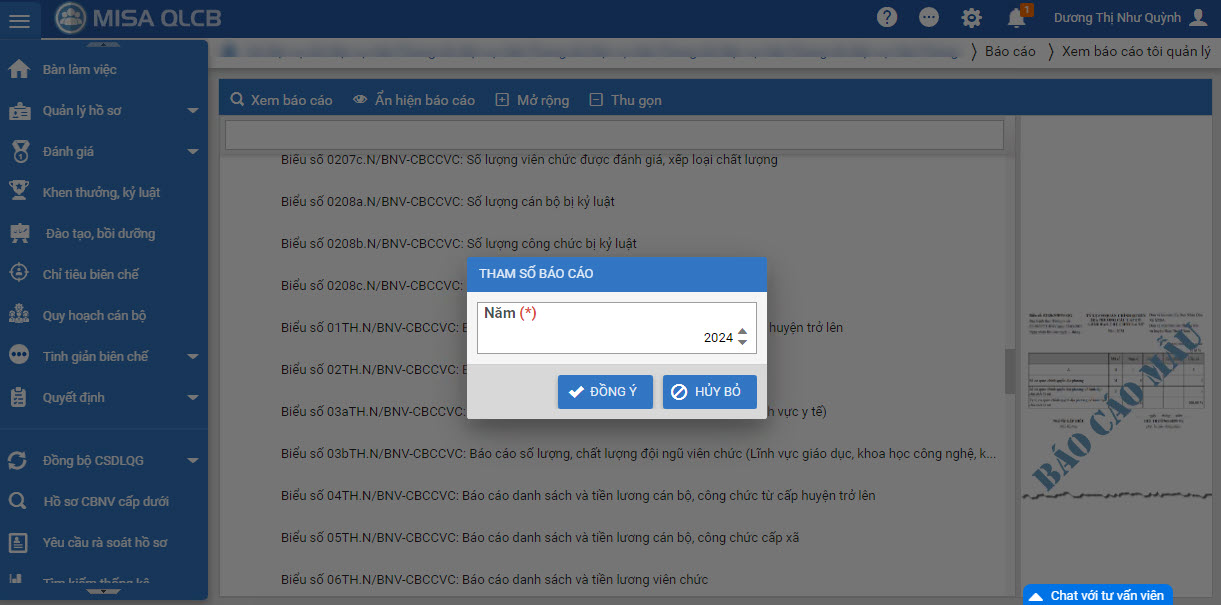Open Chat với tư vấn viên panel
Screen dimensions: 1221x605
pos(1097,595)
